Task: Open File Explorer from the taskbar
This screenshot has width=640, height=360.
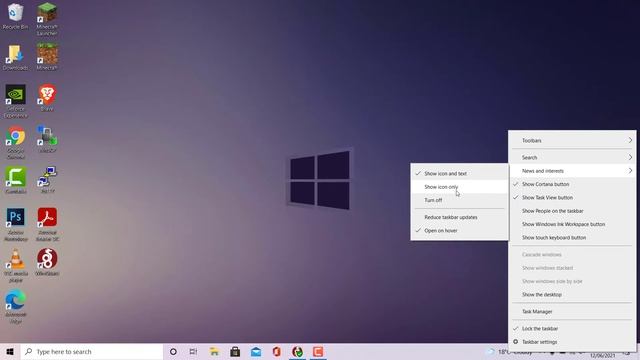Action: (x=214, y=351)
